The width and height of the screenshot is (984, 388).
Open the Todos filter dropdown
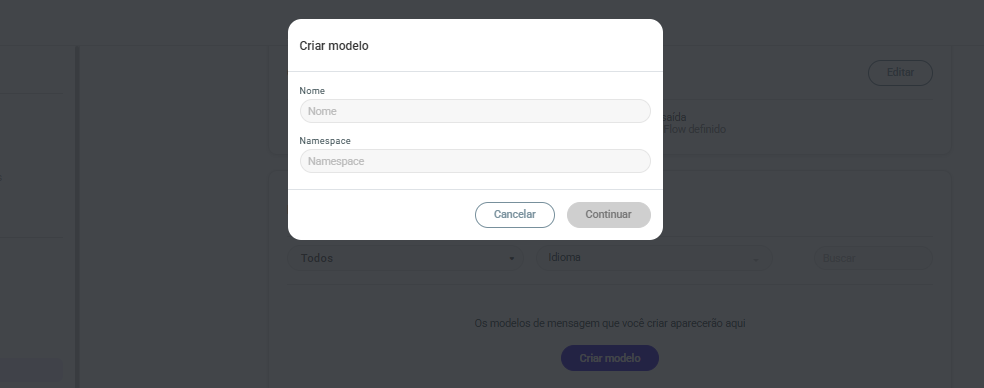(405, 258)
